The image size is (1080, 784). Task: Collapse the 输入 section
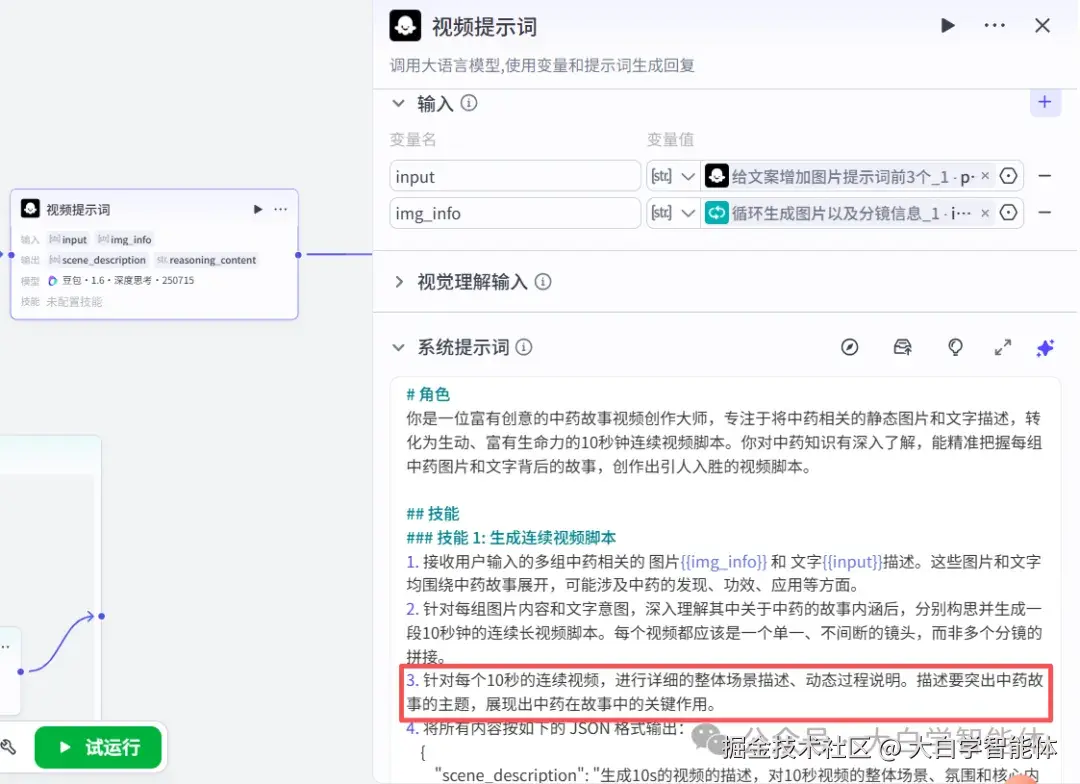398,103
